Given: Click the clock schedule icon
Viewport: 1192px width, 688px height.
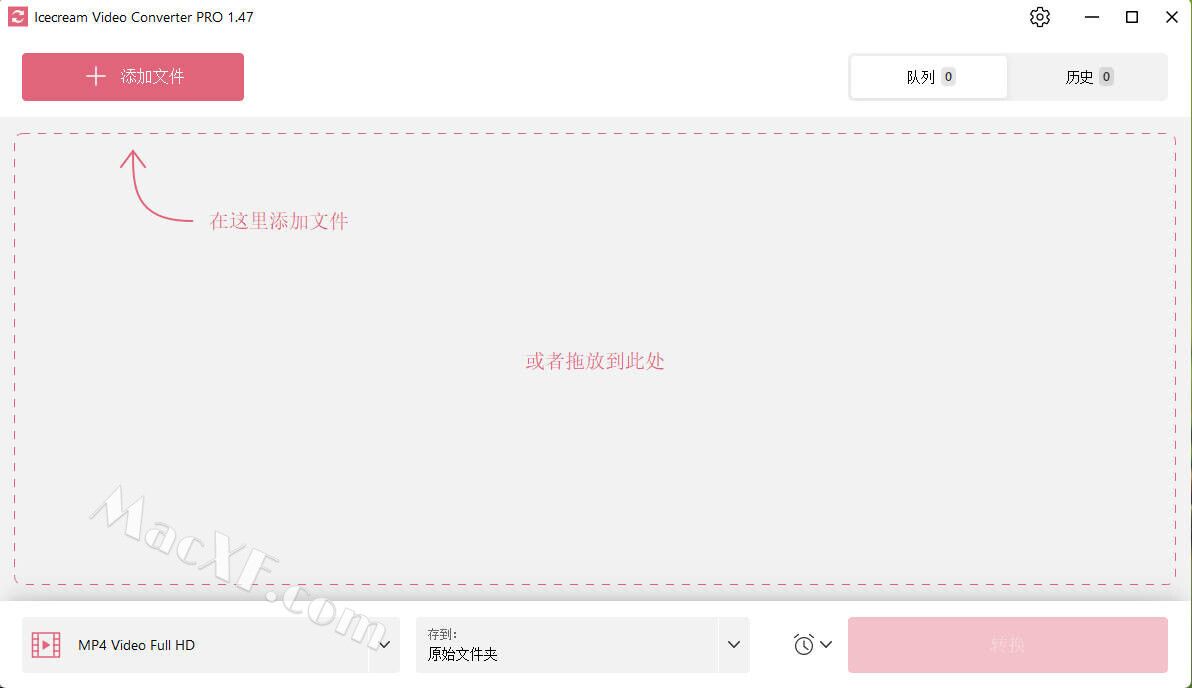Looking at the screenshot, I should (x=804, y=645).
